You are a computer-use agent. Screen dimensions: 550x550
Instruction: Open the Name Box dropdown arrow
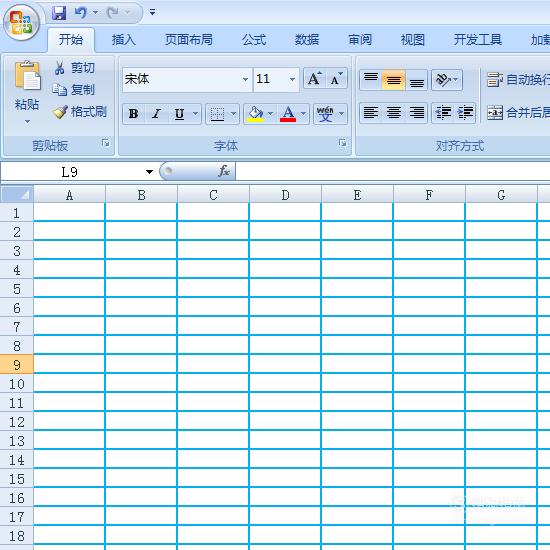point(149,172)
